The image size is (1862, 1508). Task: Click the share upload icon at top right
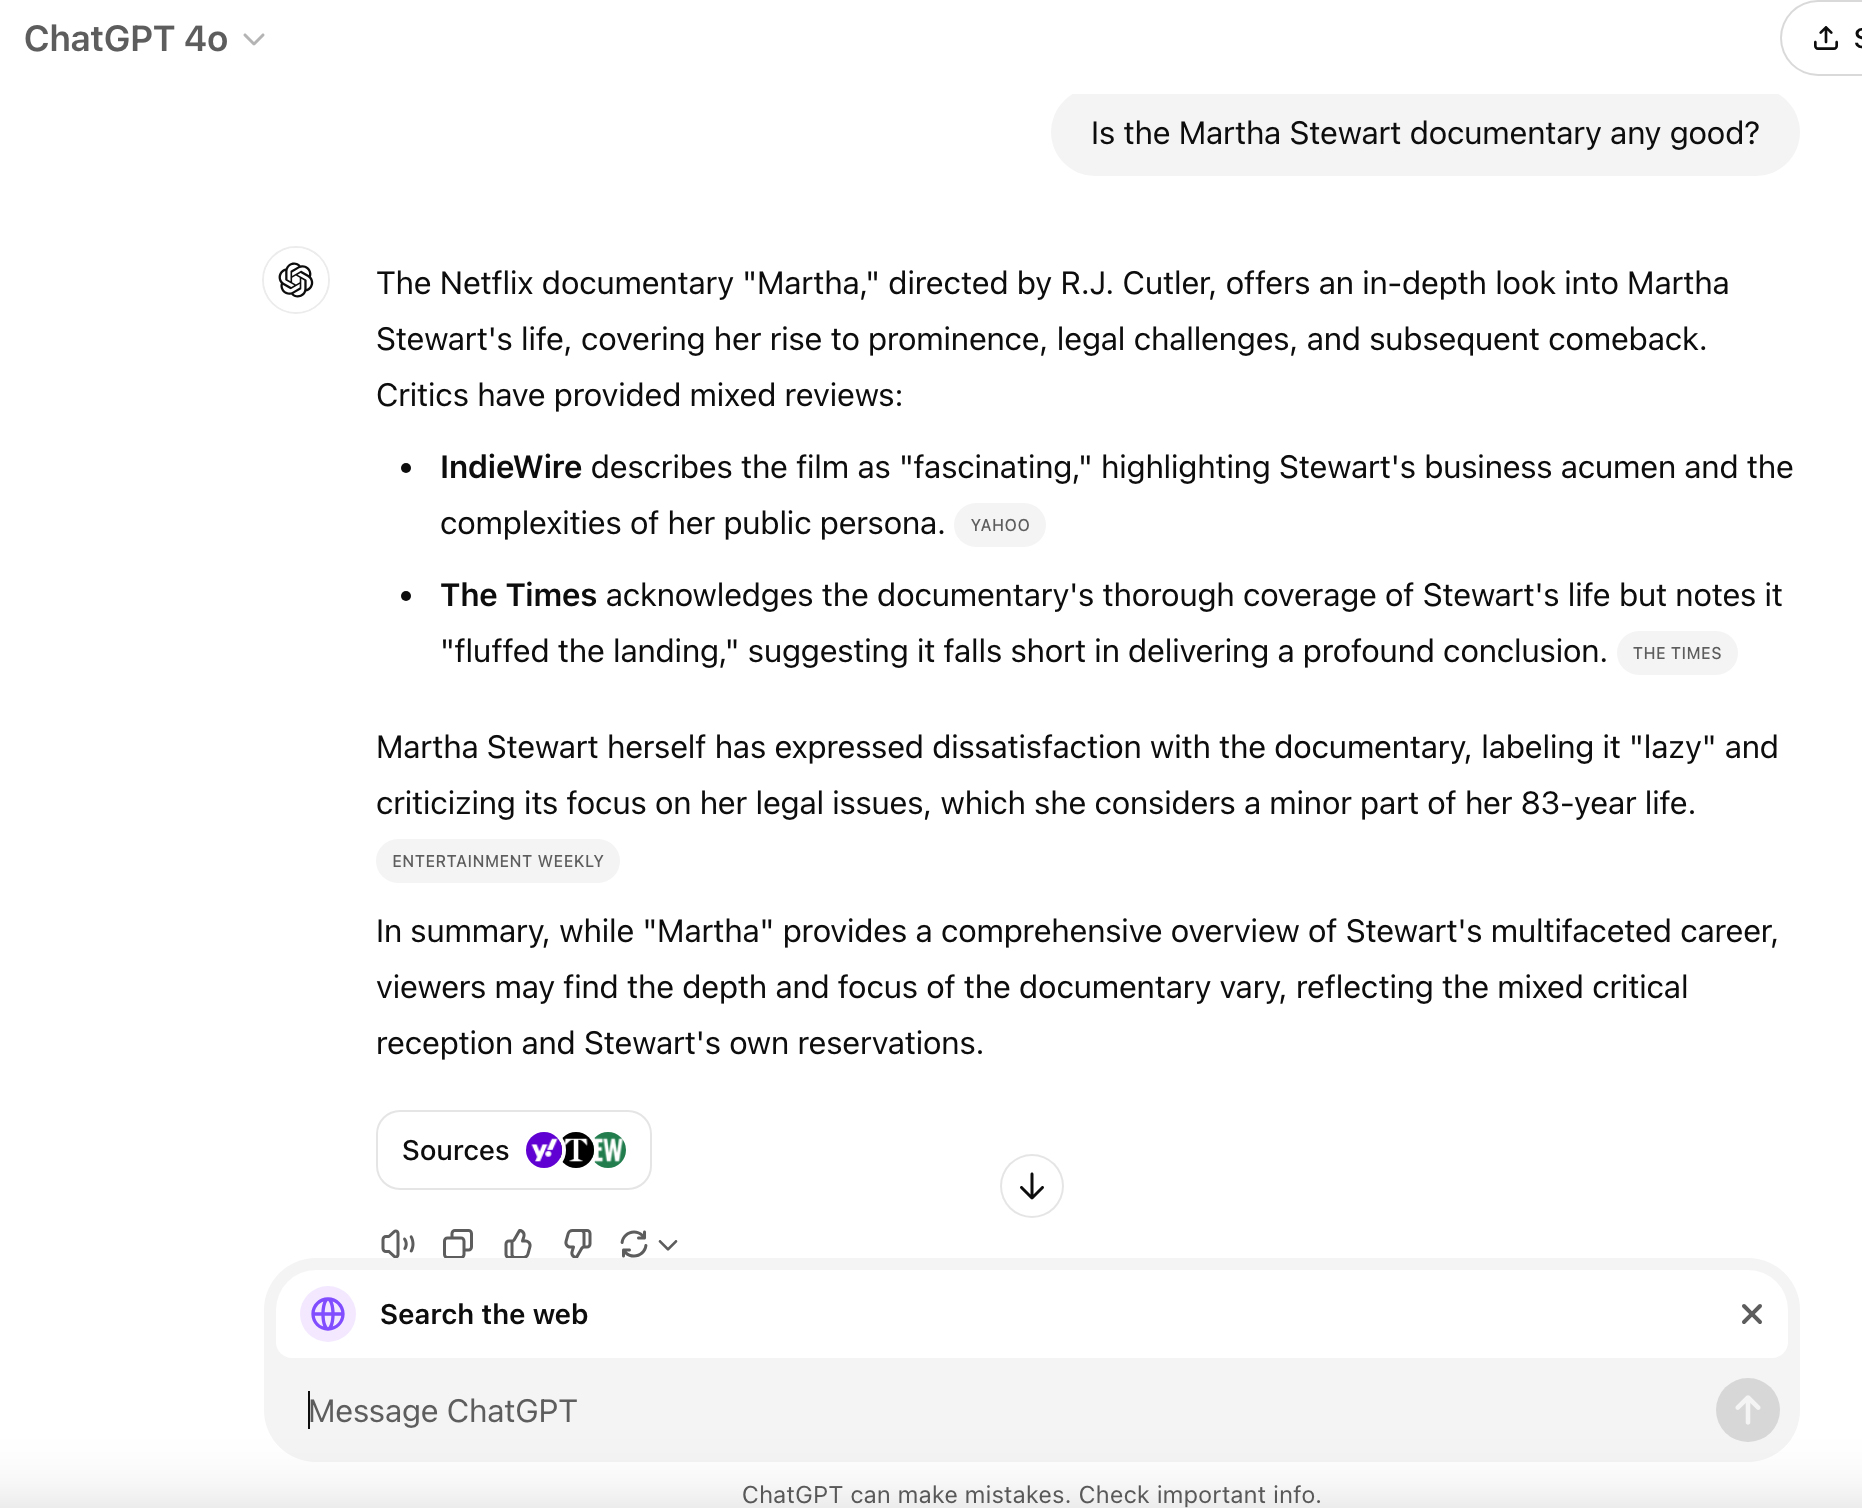[1826, 38]
